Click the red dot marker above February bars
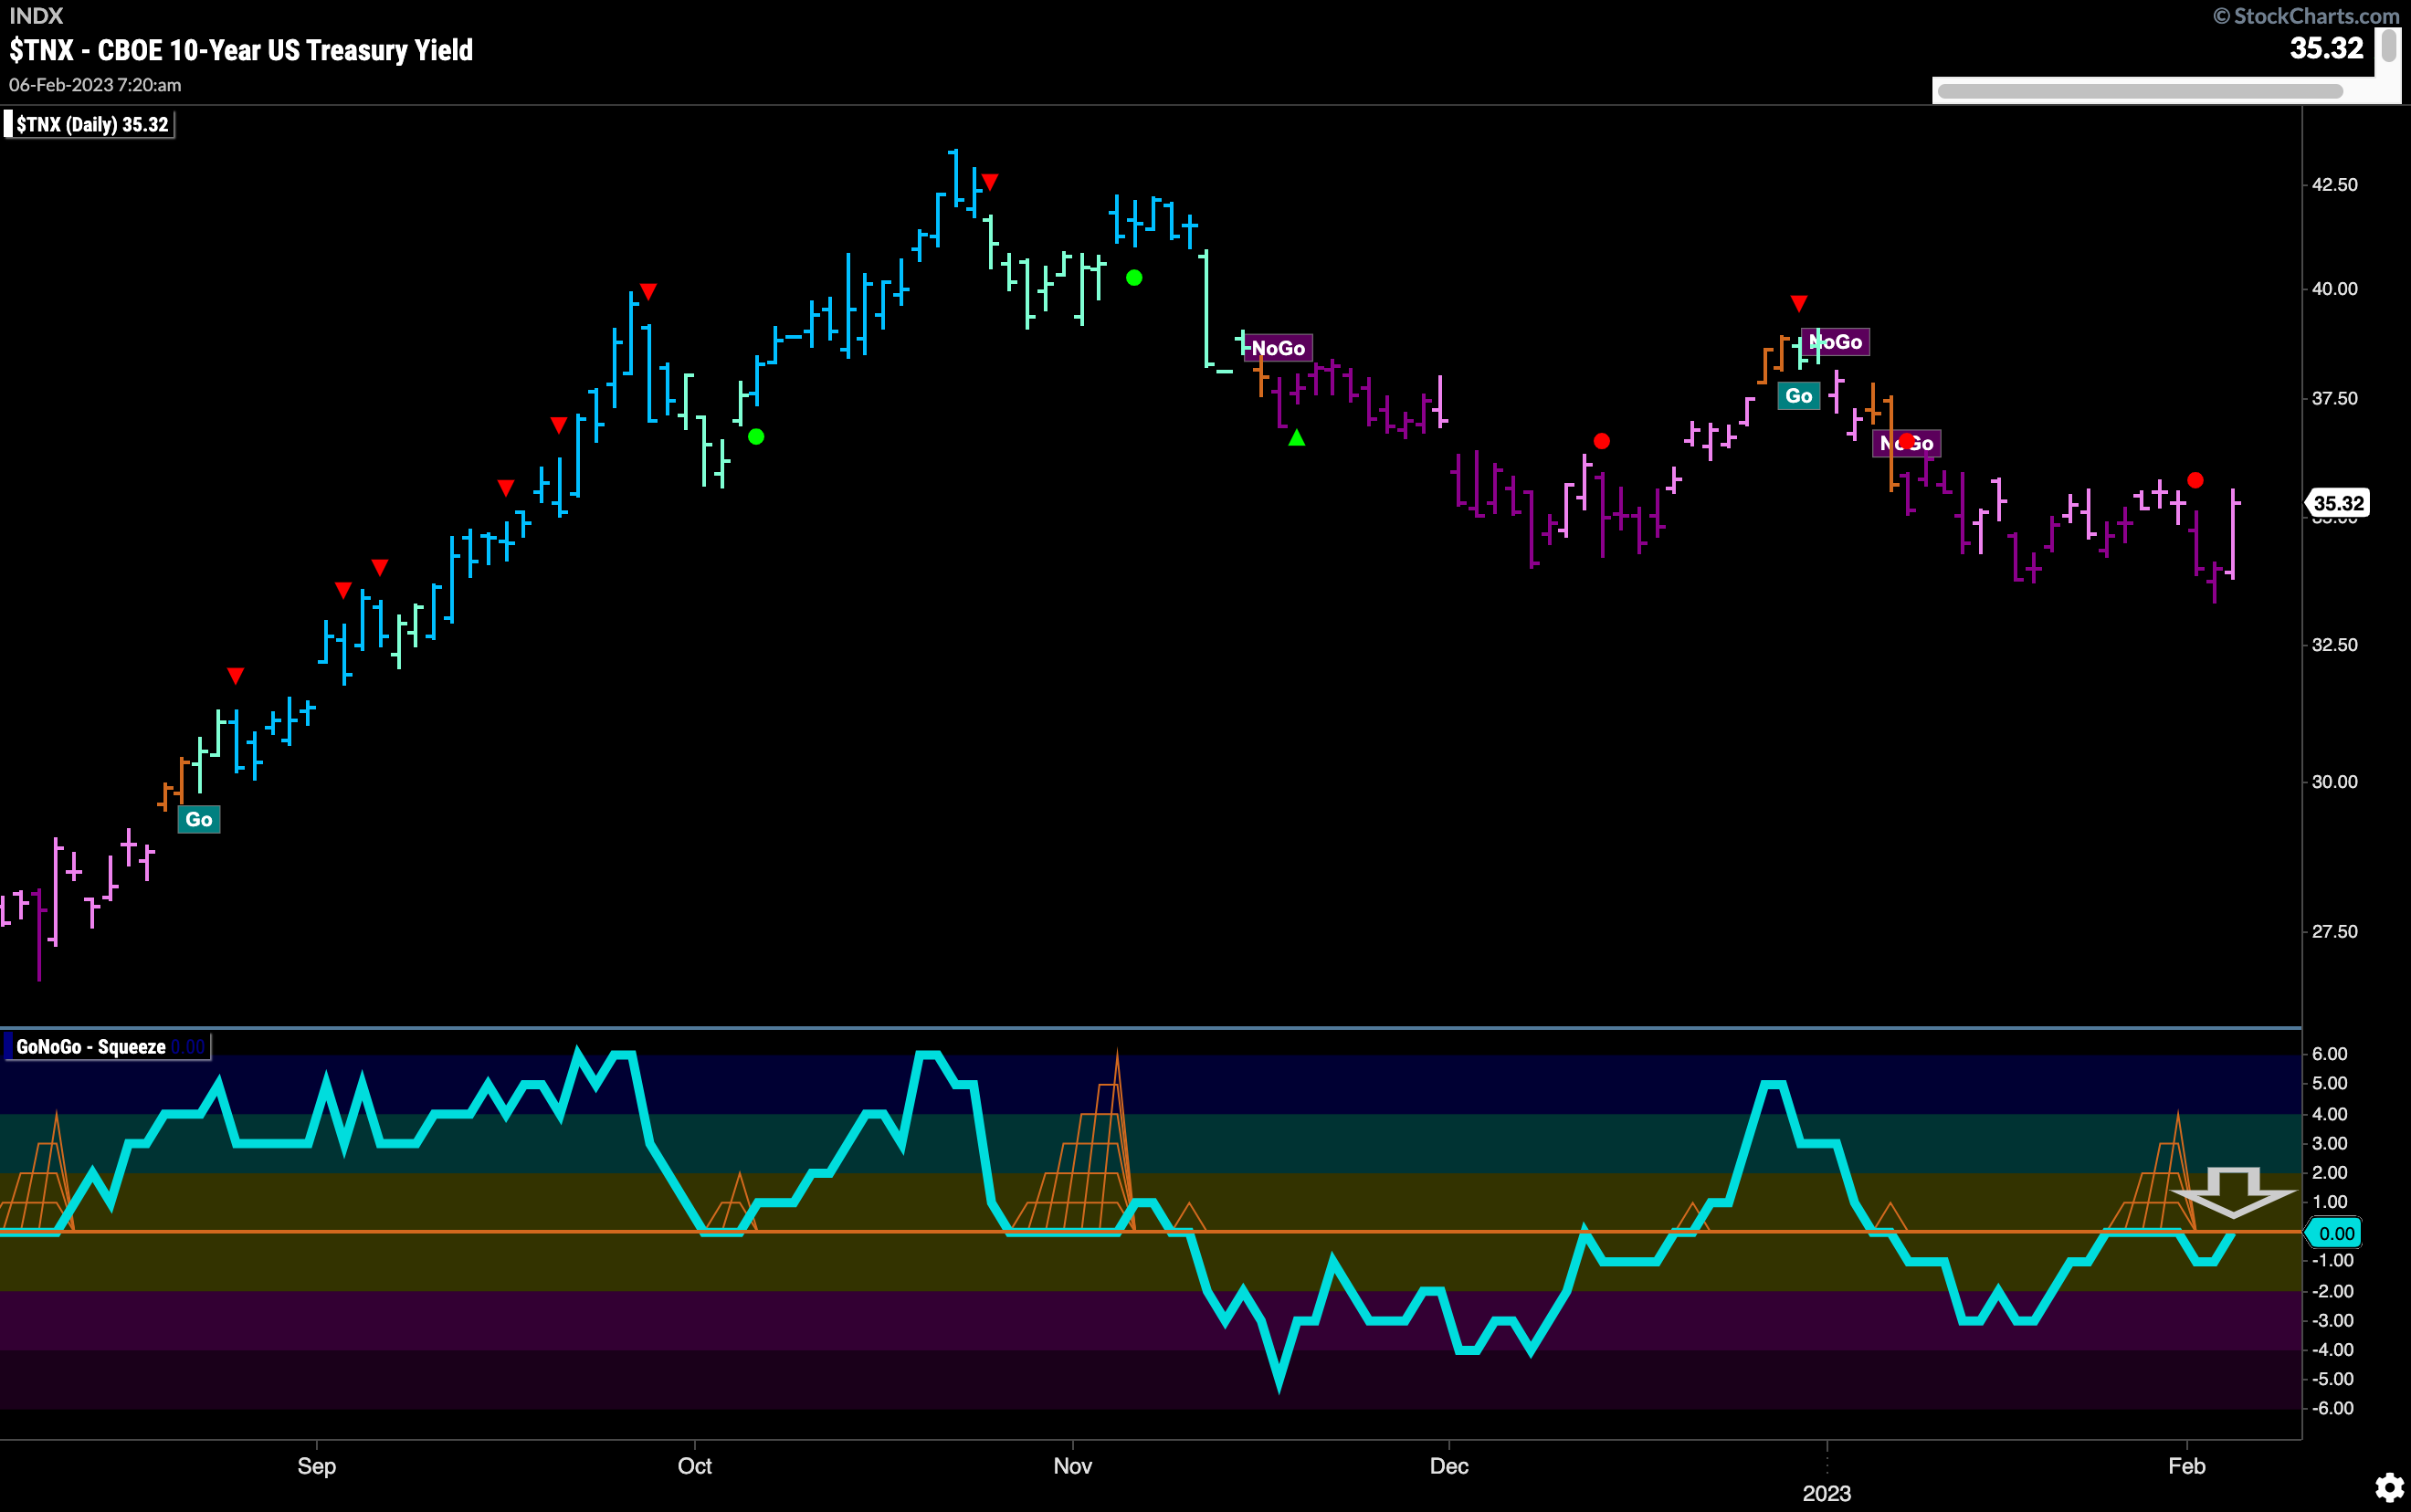This screenshot has height=1512, width=2411. pyautogui.click(x=2195, y=480)
